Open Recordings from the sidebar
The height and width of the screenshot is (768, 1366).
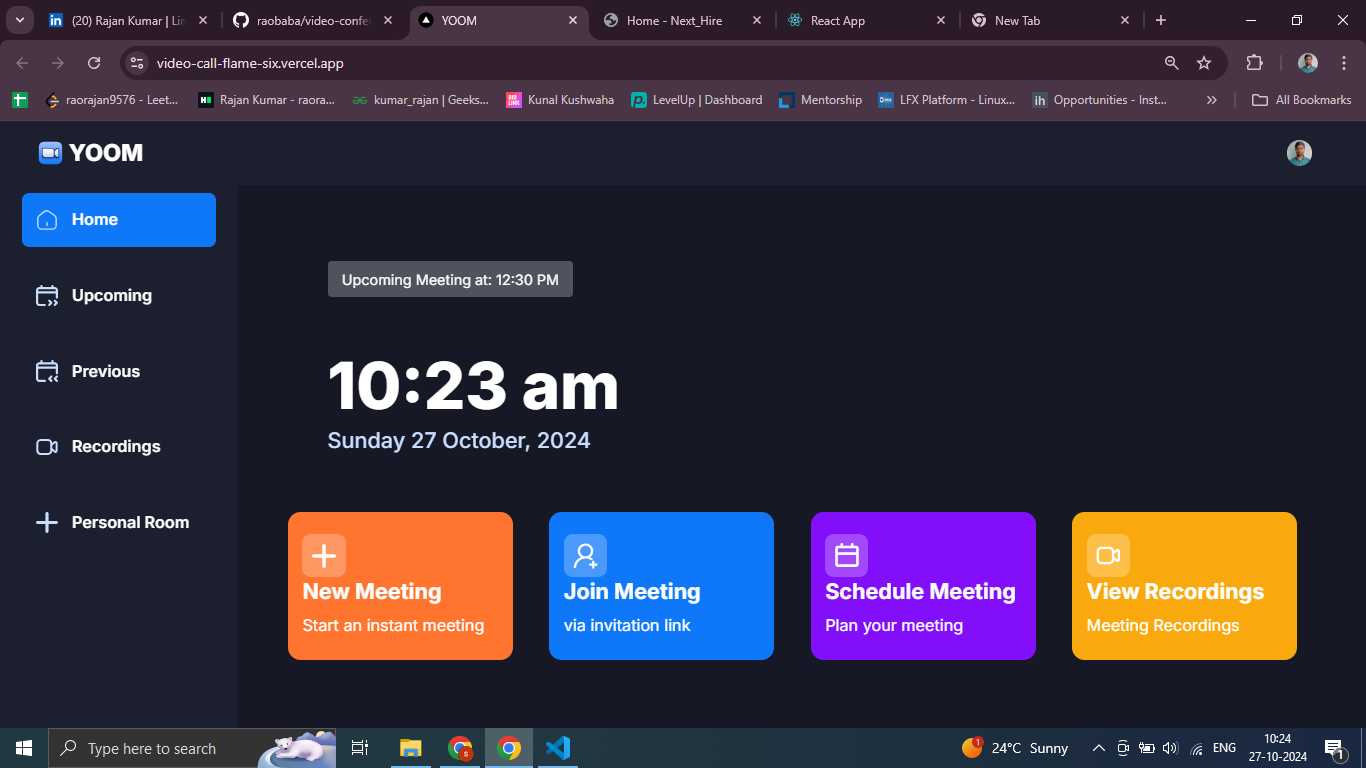coord(118,447)
